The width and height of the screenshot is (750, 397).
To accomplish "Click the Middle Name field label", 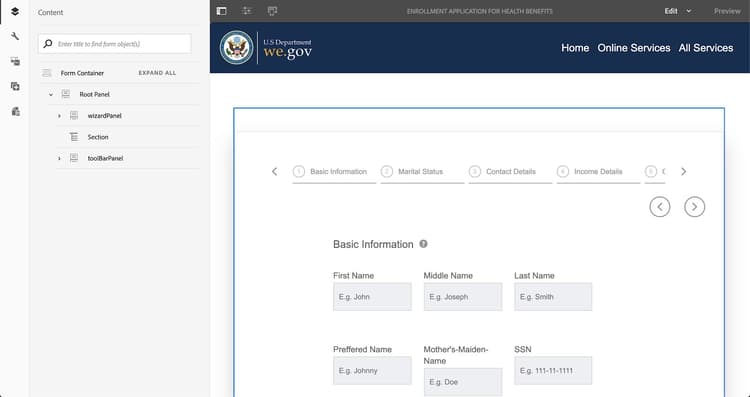I will click(448, 276).
